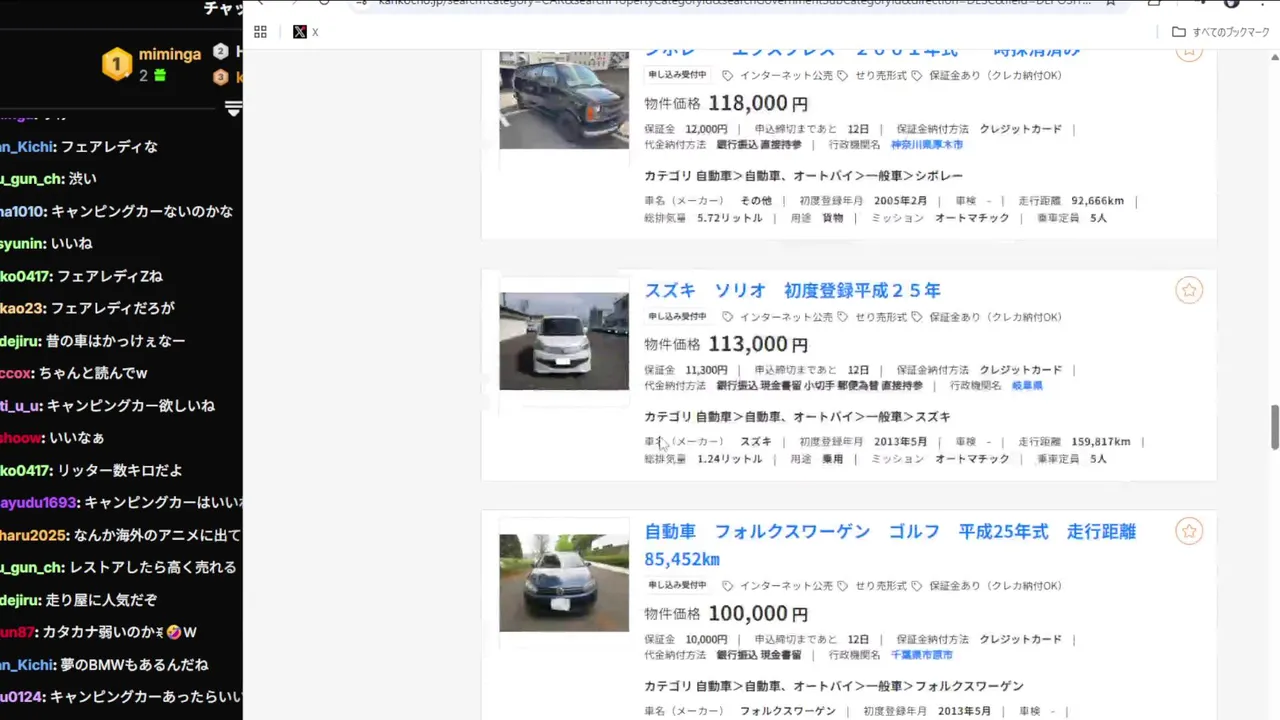Favorite the スズキ ソリオ listing with star
Viewport: 1280px width, 720px height.
[1189, 290]
